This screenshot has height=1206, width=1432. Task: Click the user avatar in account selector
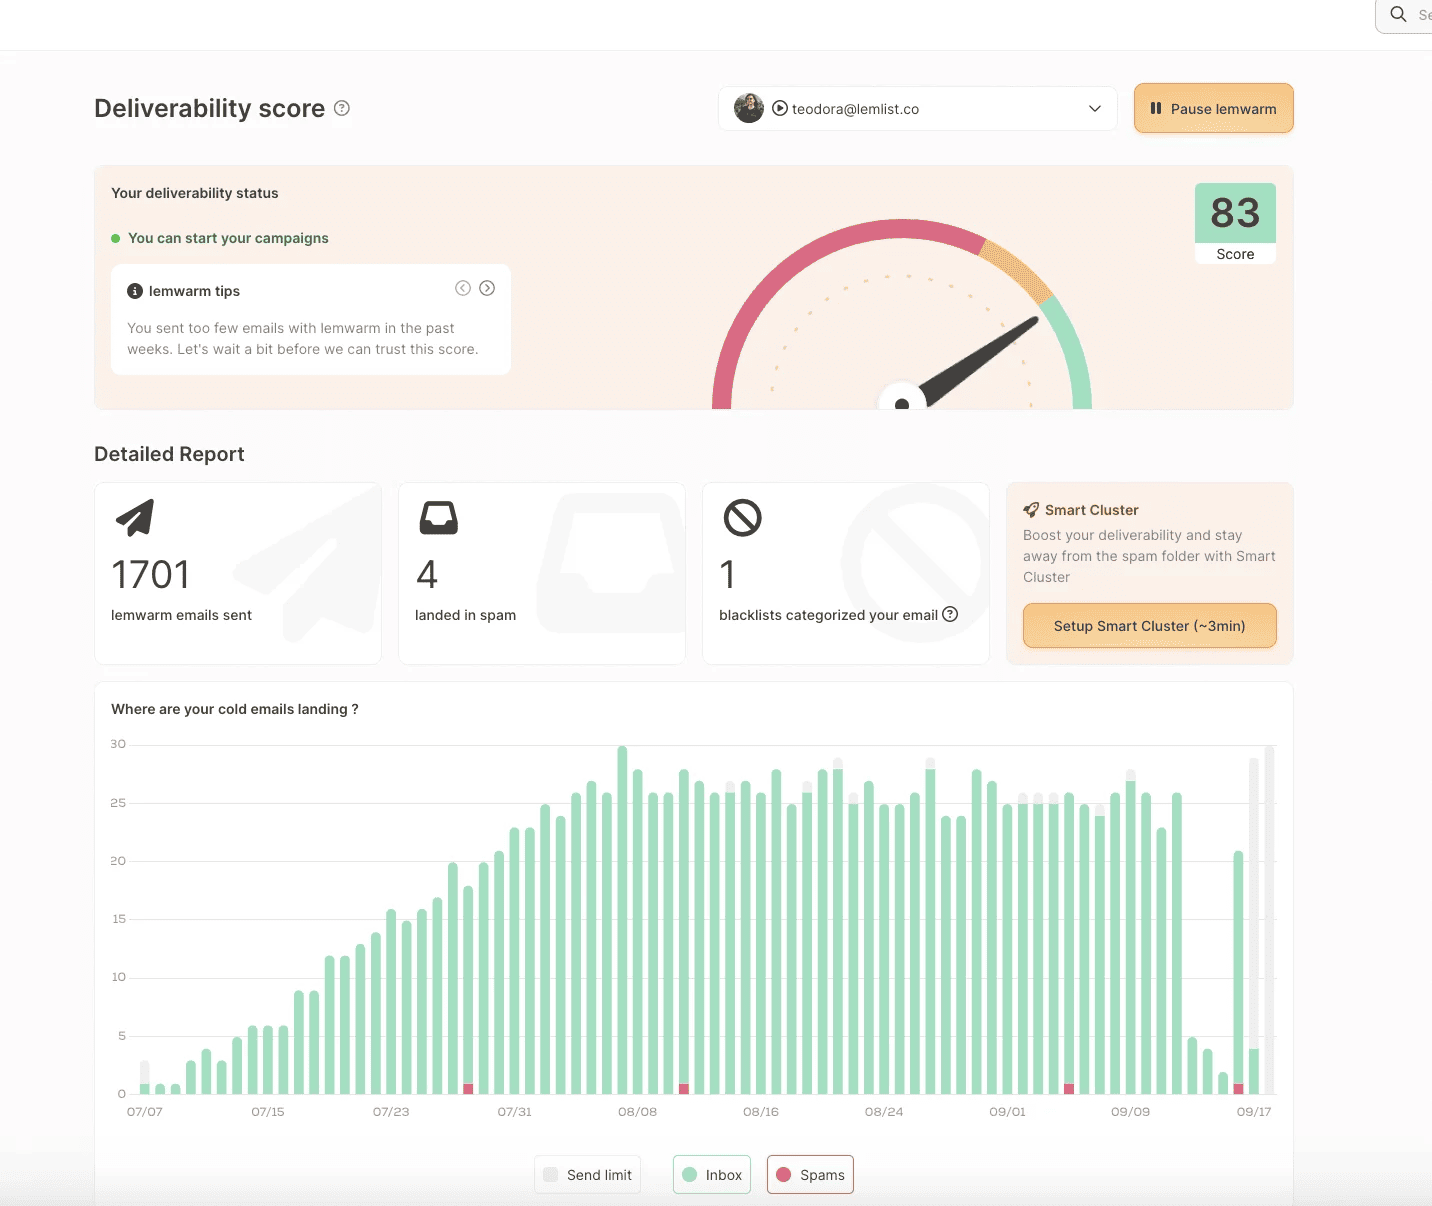[749, 108]
